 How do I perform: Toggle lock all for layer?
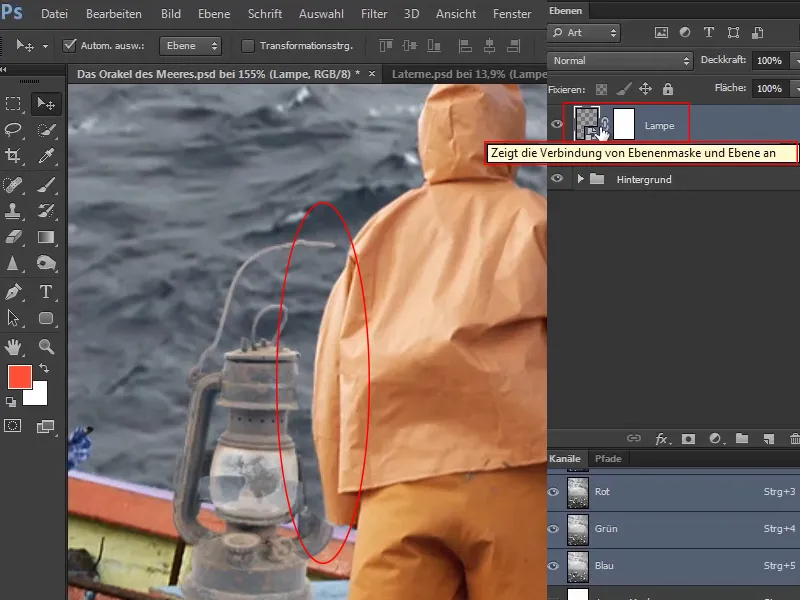(x=668, y=89)
